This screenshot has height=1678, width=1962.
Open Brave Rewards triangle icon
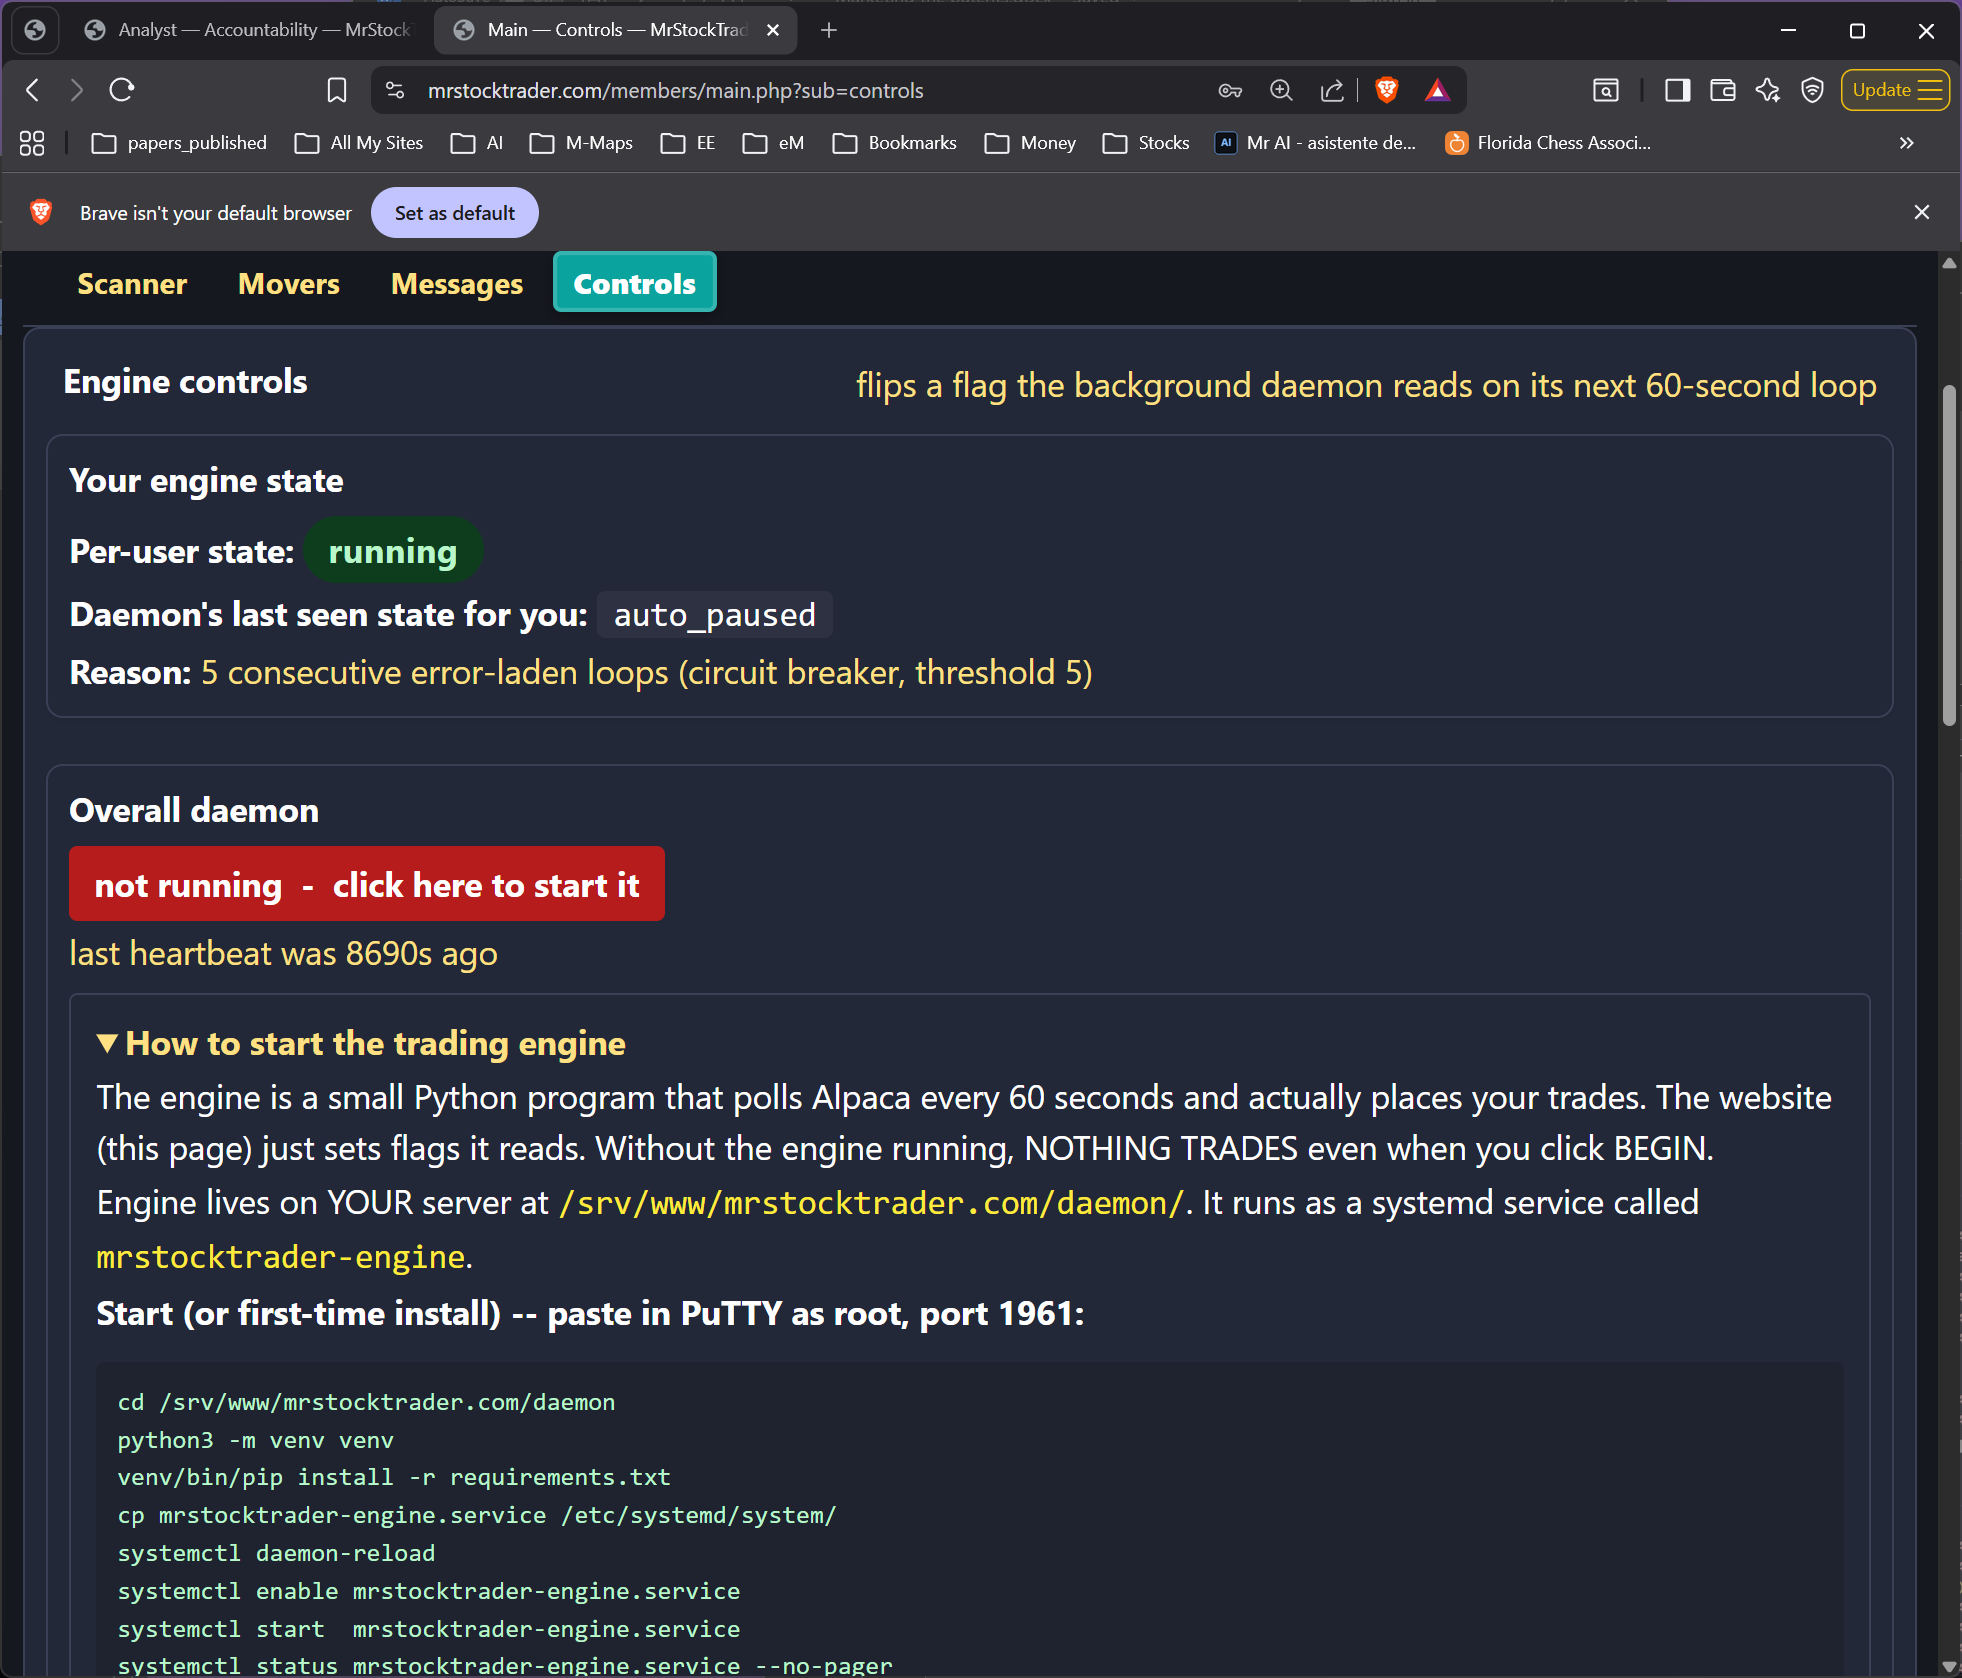coord(1437,90)
